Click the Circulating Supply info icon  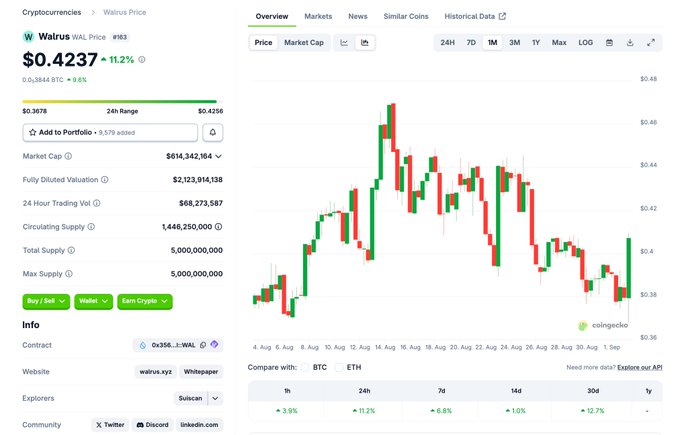click(91, 226)
